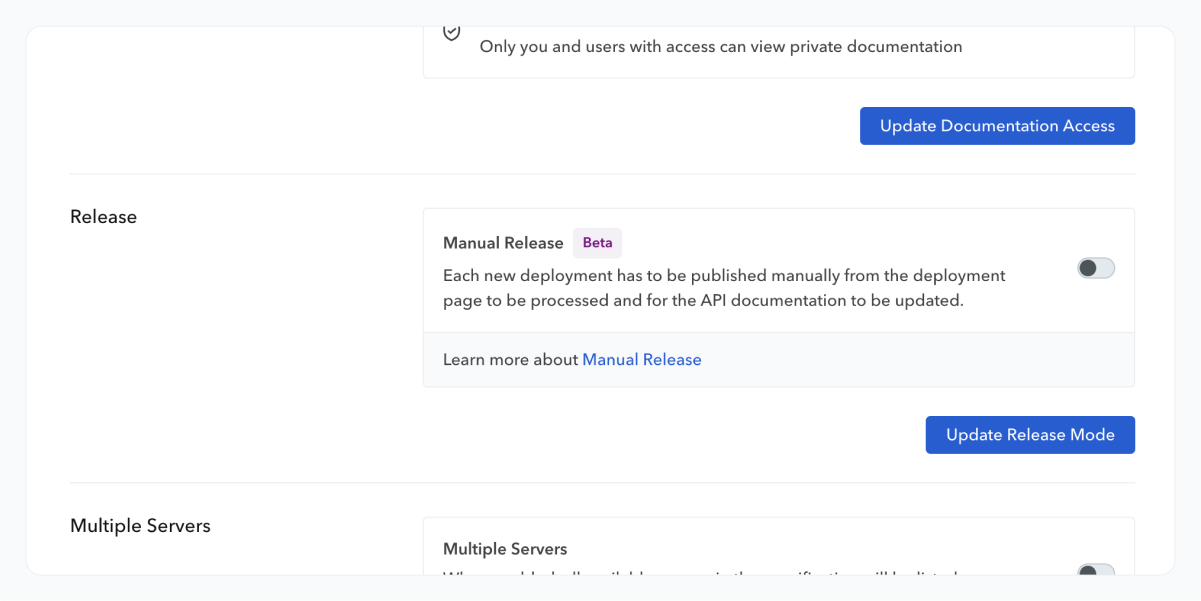Turn on the Multiple Servers switch
Image resolution: width=1201 pixels, height=601 pixels.
tap(1096, 570)
